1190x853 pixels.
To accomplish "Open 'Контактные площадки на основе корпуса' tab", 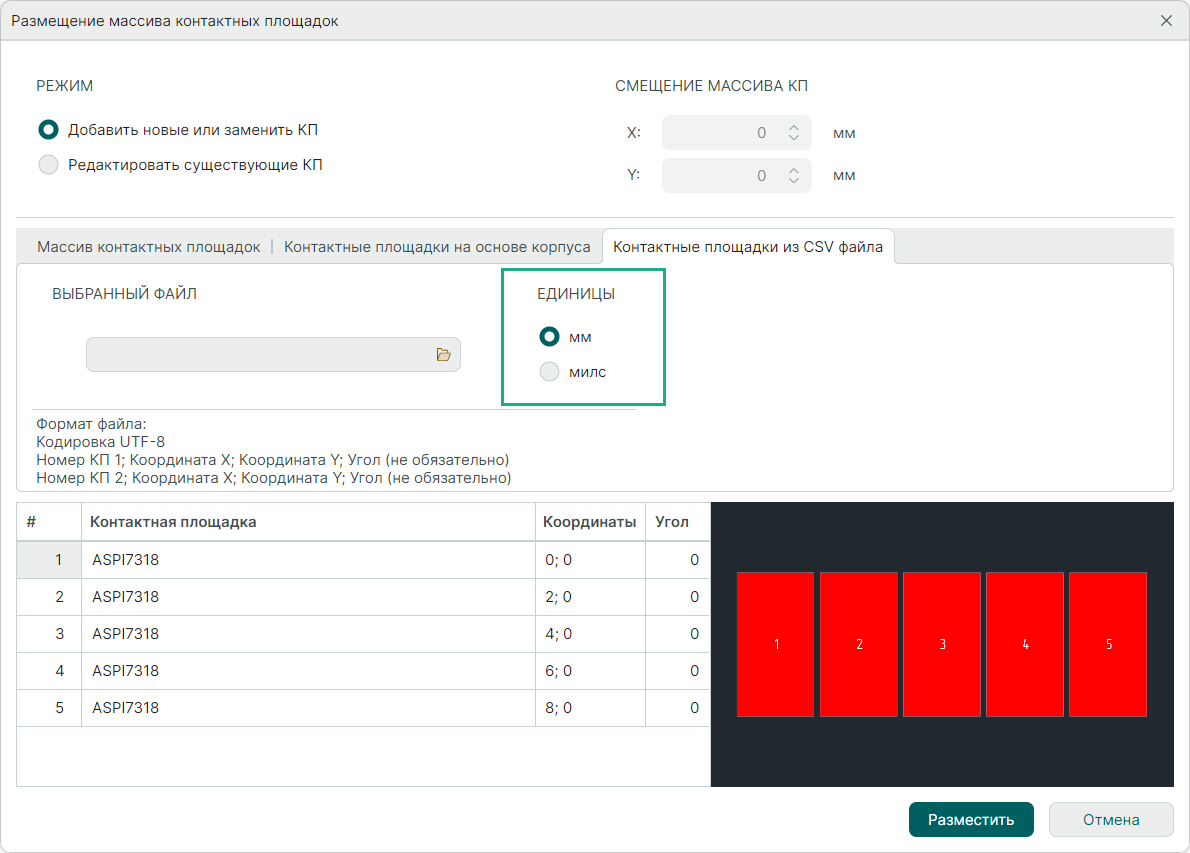I will coord(437,247).
